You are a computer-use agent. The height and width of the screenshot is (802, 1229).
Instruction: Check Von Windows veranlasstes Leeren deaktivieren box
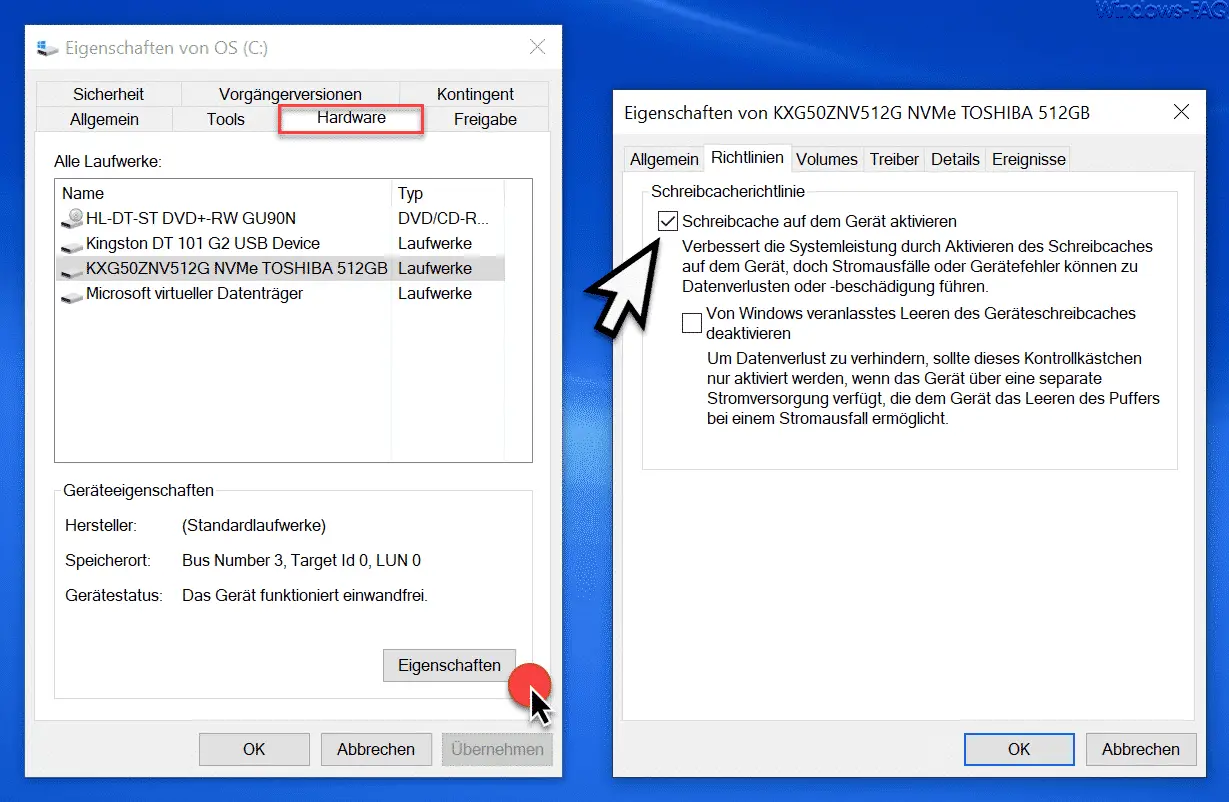[691, 322]
